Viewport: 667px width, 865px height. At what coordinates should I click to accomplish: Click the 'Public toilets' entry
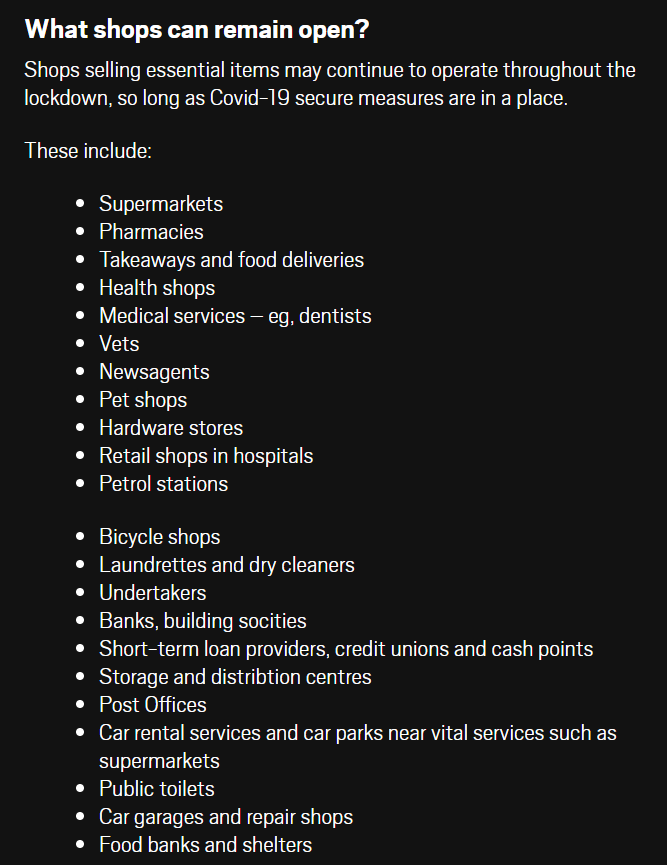click(x=157, y=789)
